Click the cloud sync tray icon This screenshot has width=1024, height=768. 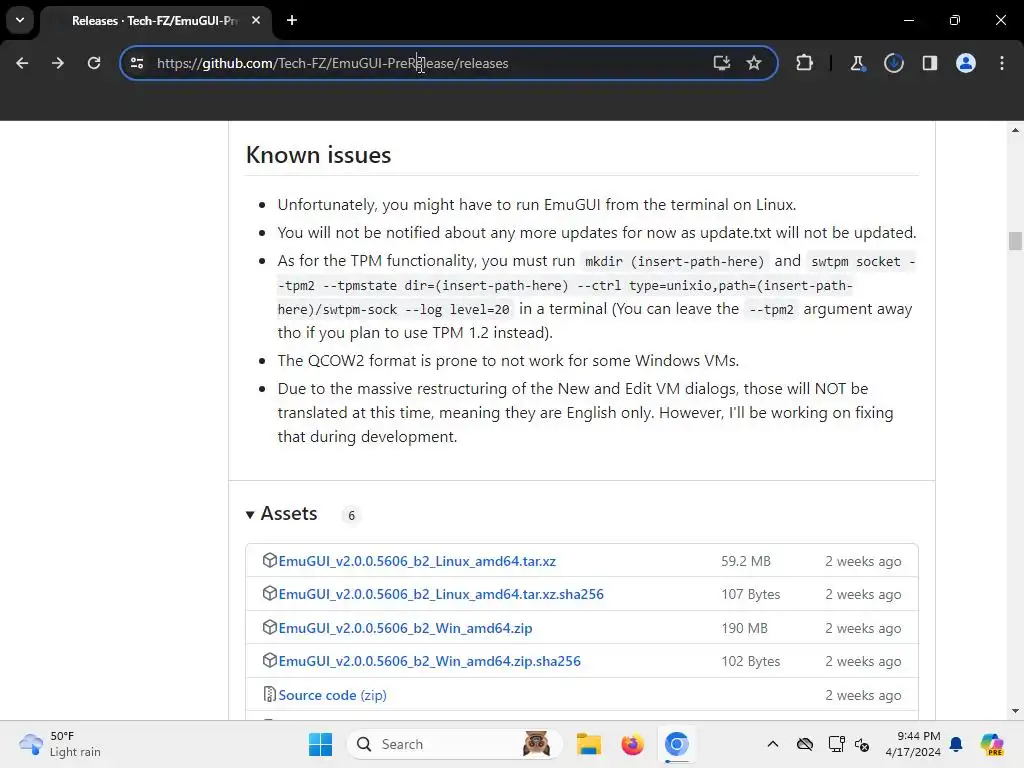point(805,744)
